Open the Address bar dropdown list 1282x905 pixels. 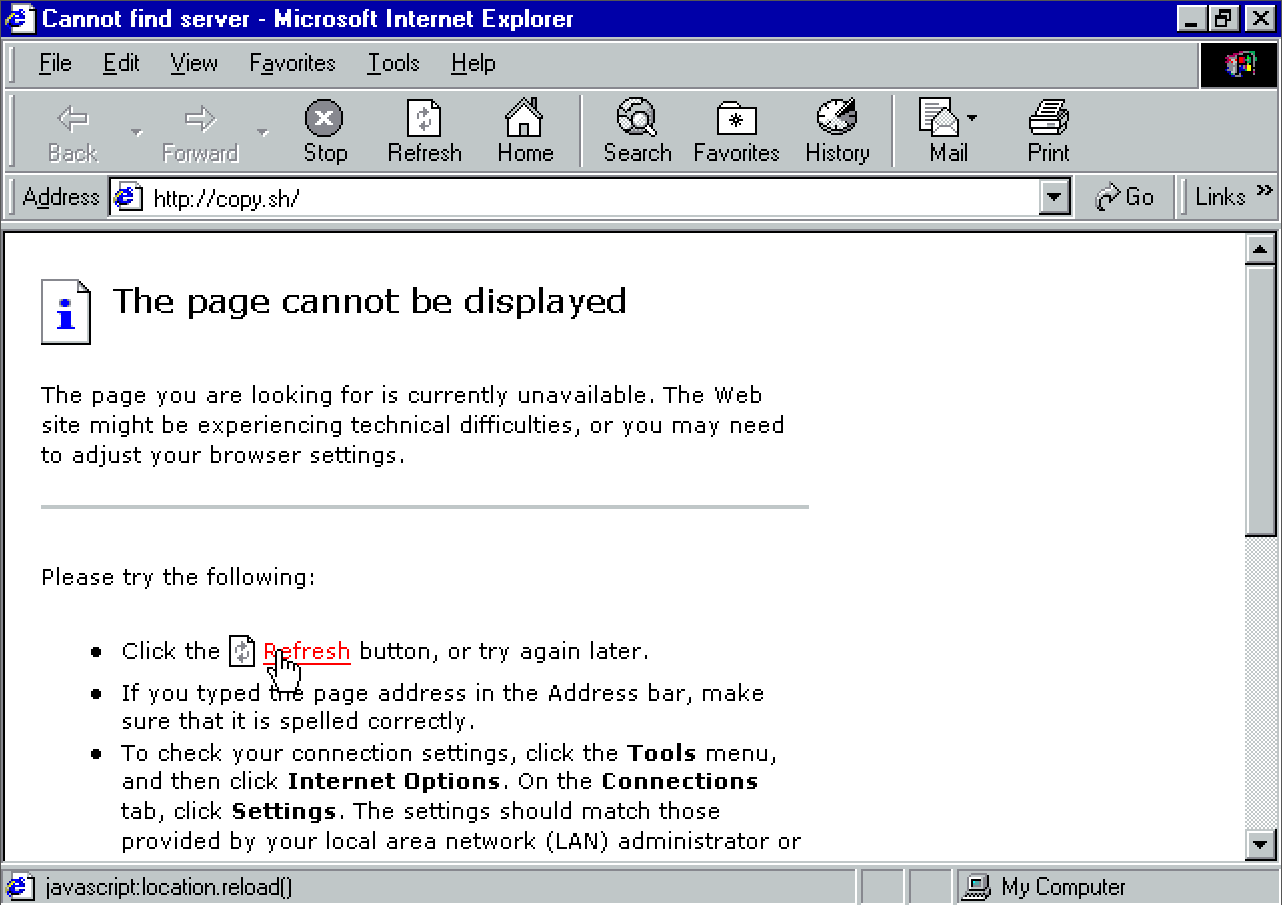click(x=1054, y=197)
